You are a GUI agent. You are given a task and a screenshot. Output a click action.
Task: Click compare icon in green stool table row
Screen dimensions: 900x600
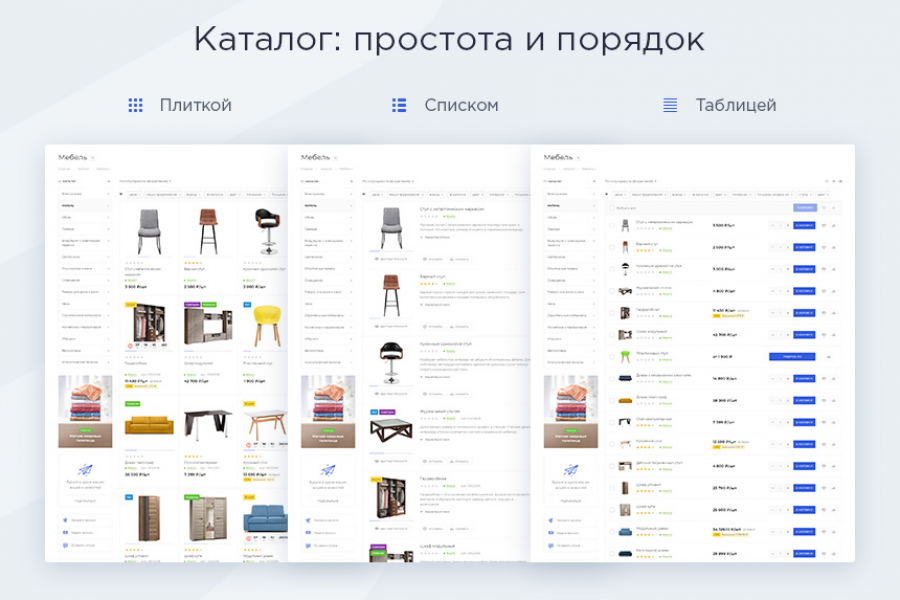(828, 357)
